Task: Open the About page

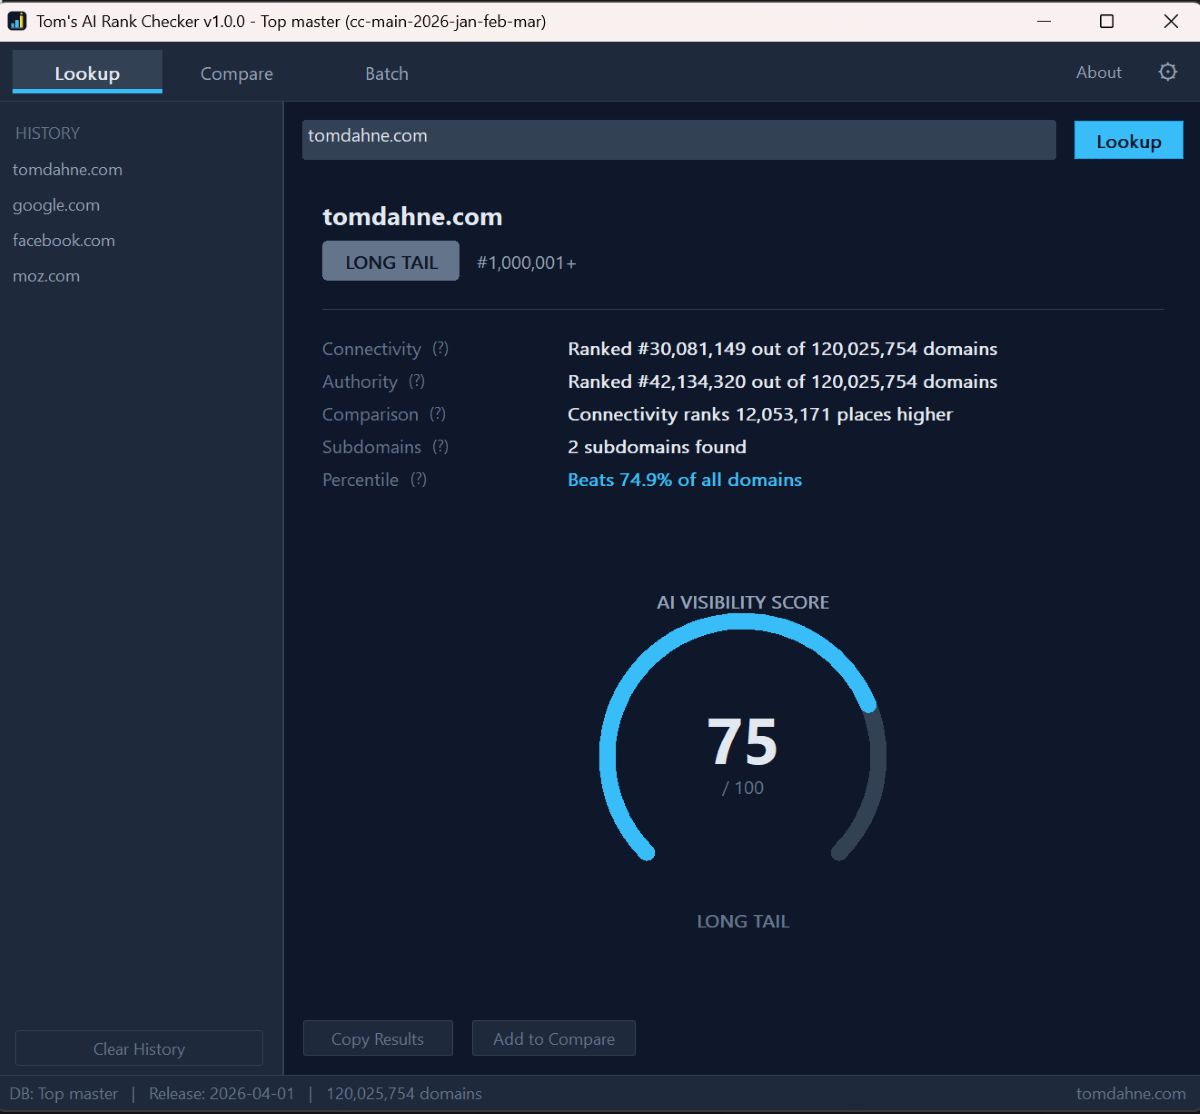Action: click(x=1098, y=72)
